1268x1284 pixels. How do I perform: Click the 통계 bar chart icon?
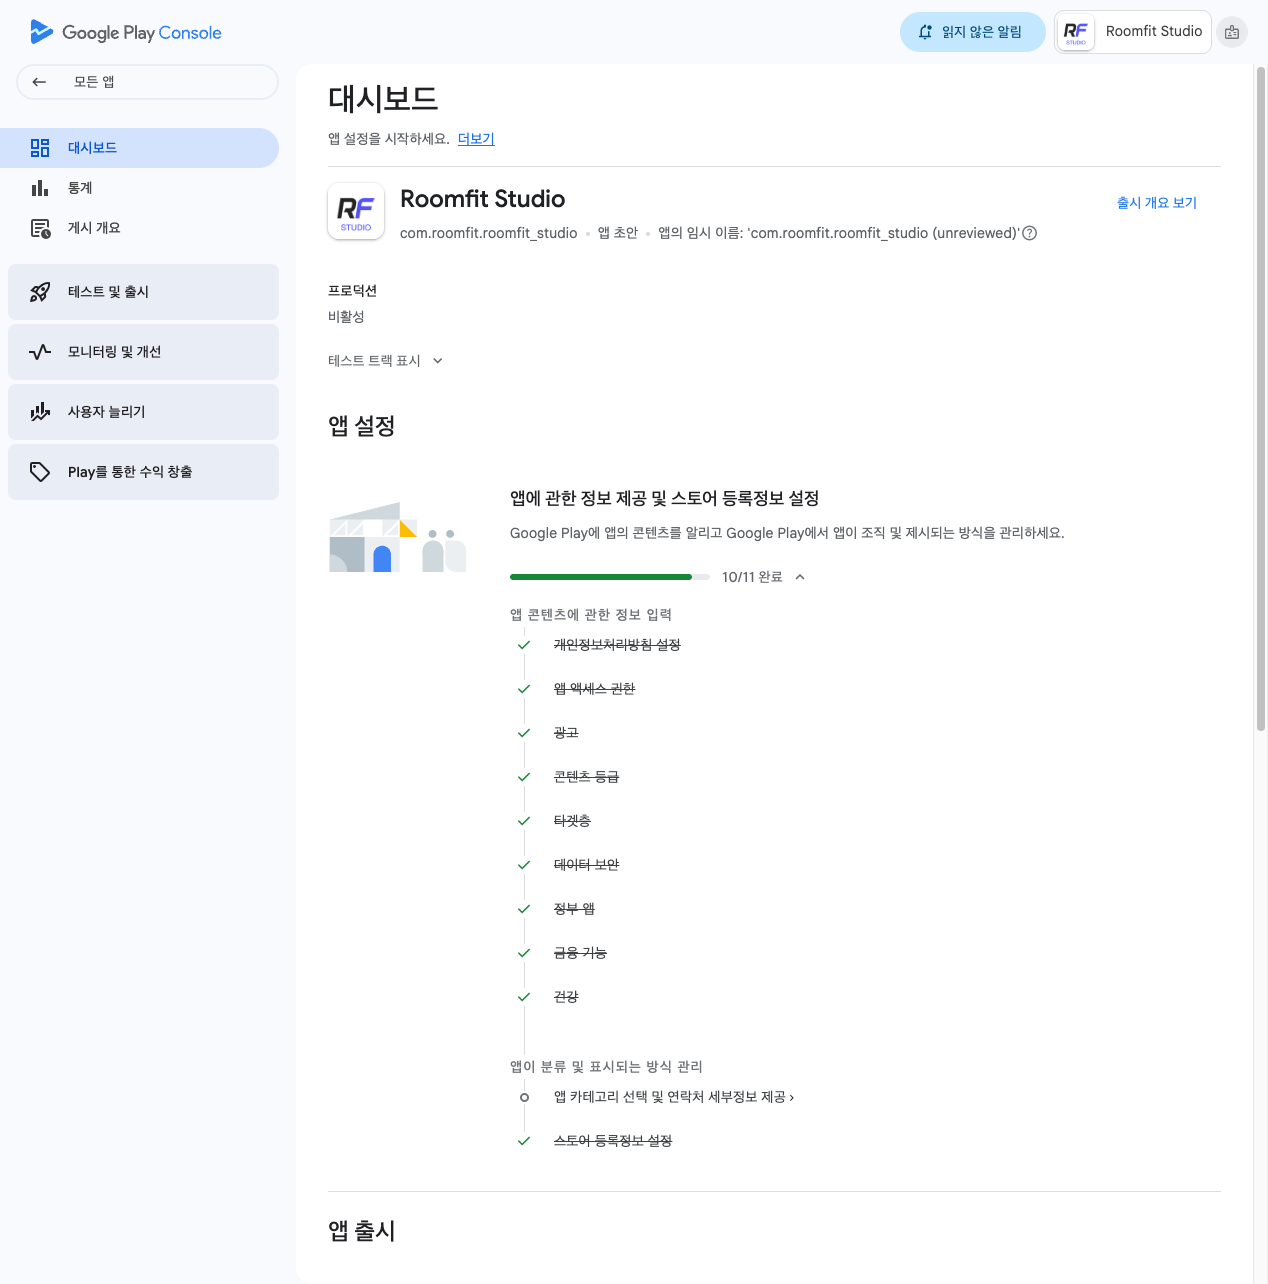(x=40, y=188)
